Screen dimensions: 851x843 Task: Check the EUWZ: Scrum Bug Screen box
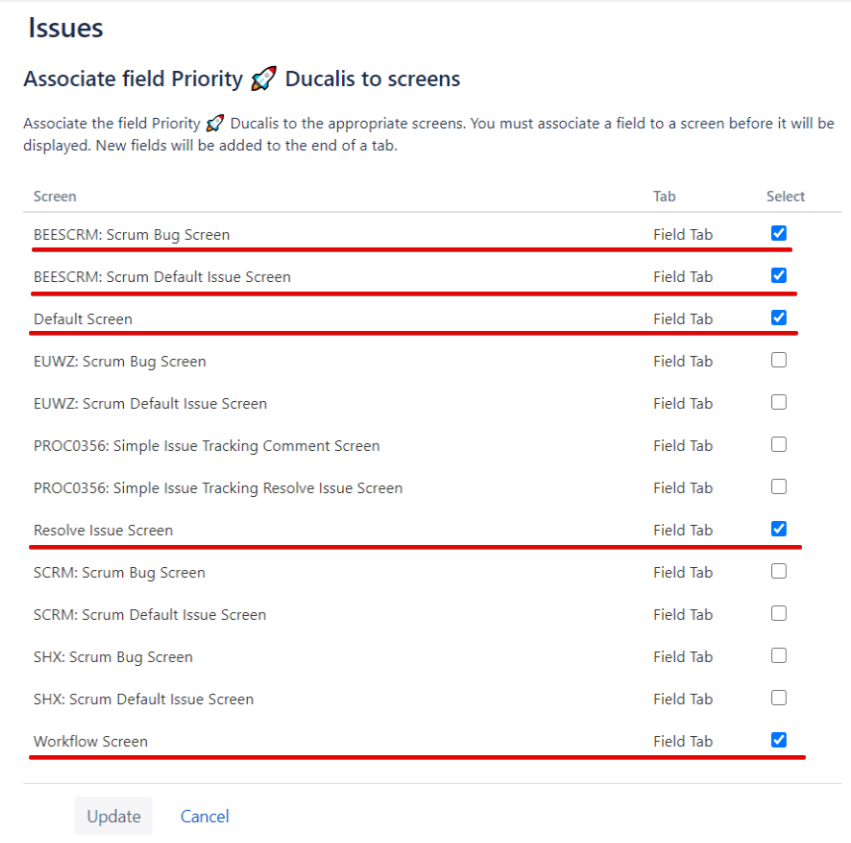click(779, 360)
